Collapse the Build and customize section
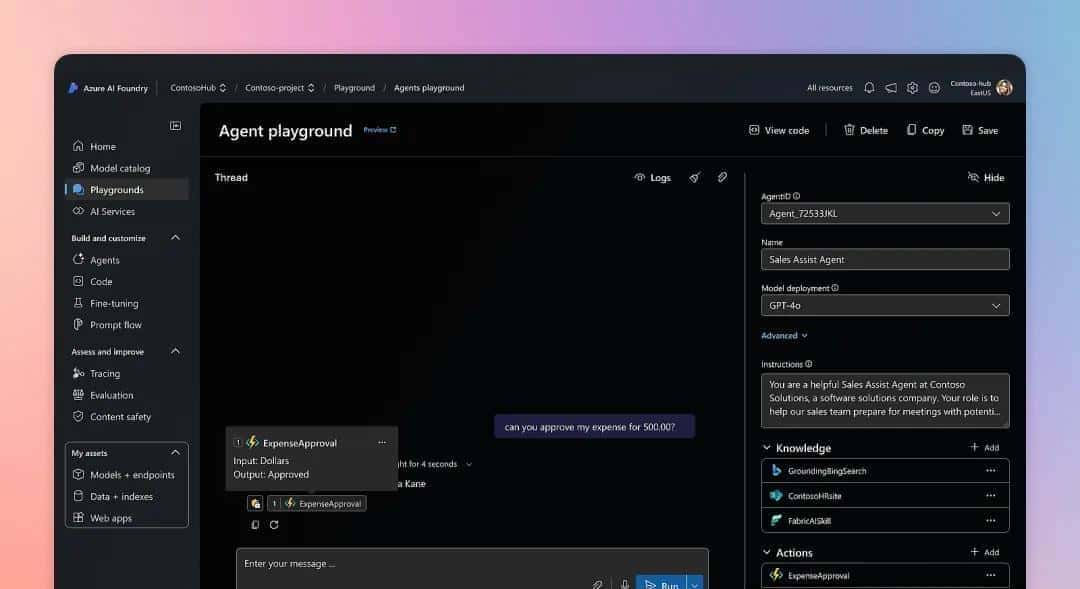1080x589 pixels. tap(175, 238)
